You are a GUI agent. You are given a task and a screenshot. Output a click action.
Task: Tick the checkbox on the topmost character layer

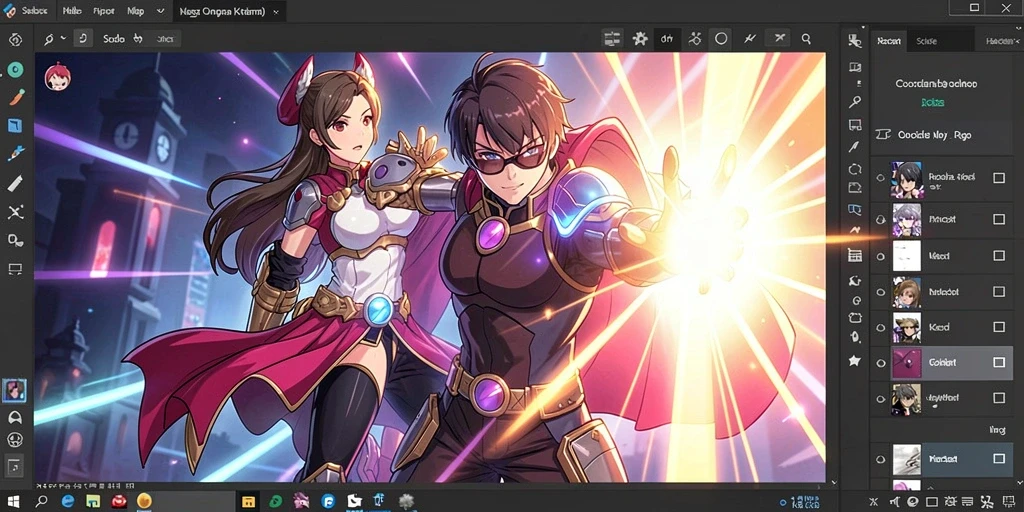click(x=999, y=178)
